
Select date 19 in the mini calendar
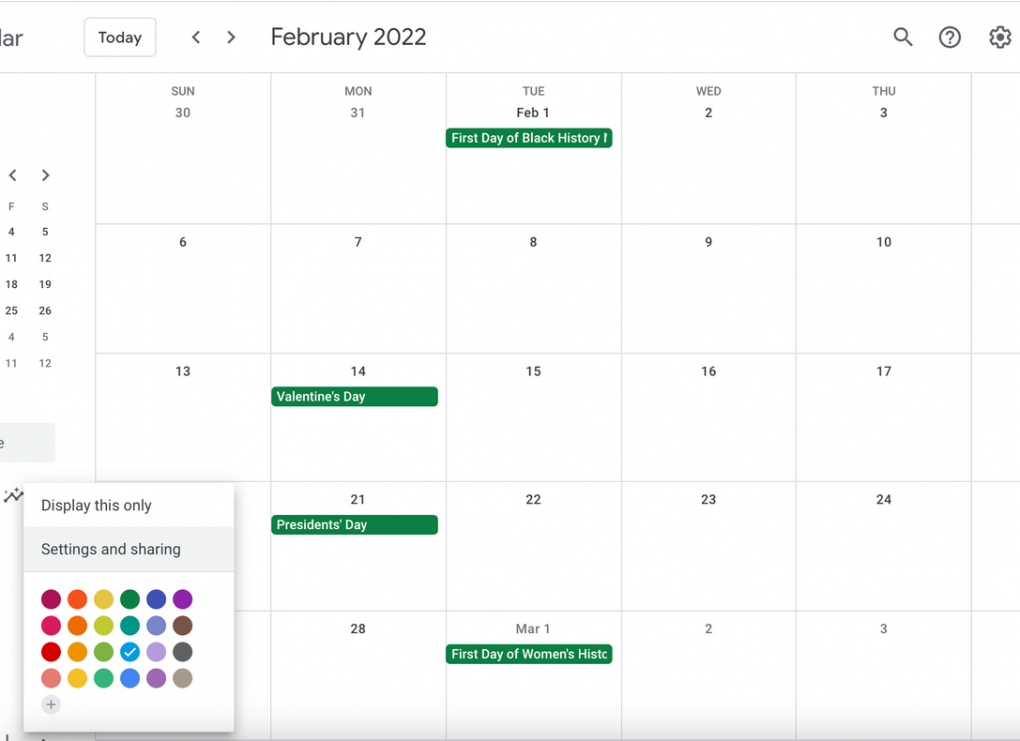point(45,284)
